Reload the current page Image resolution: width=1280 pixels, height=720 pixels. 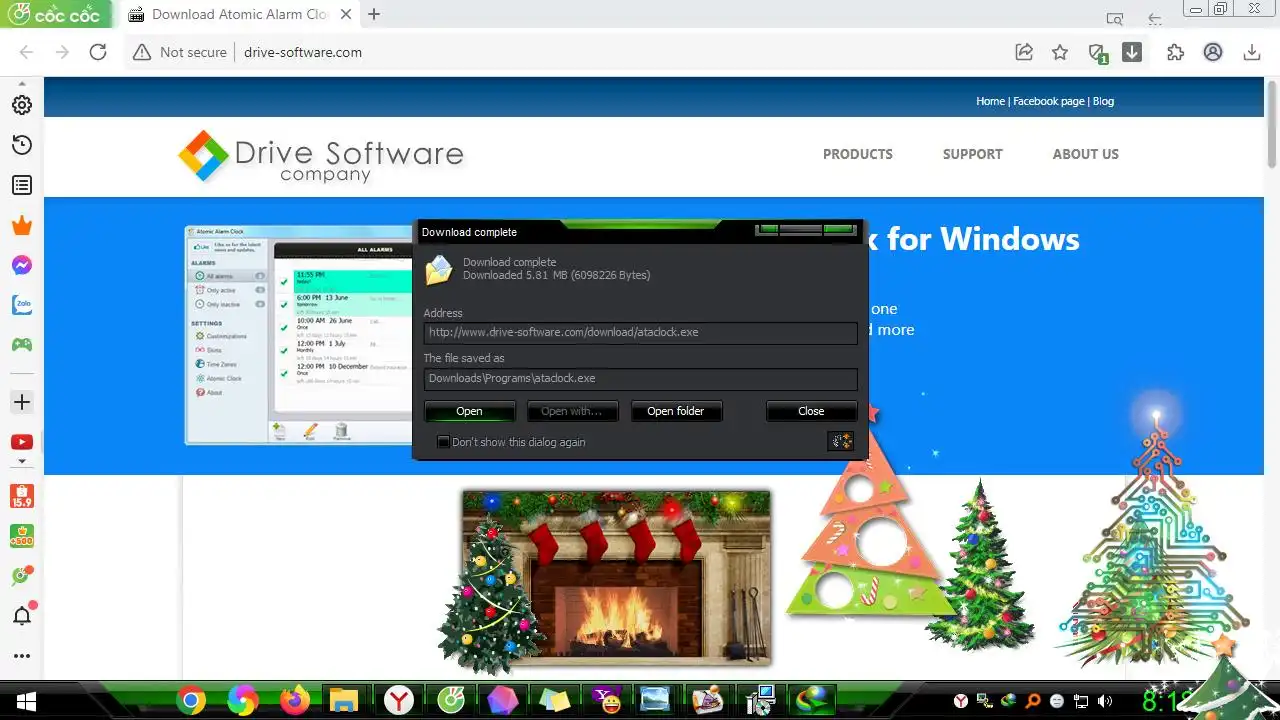[x=98, y=52]
